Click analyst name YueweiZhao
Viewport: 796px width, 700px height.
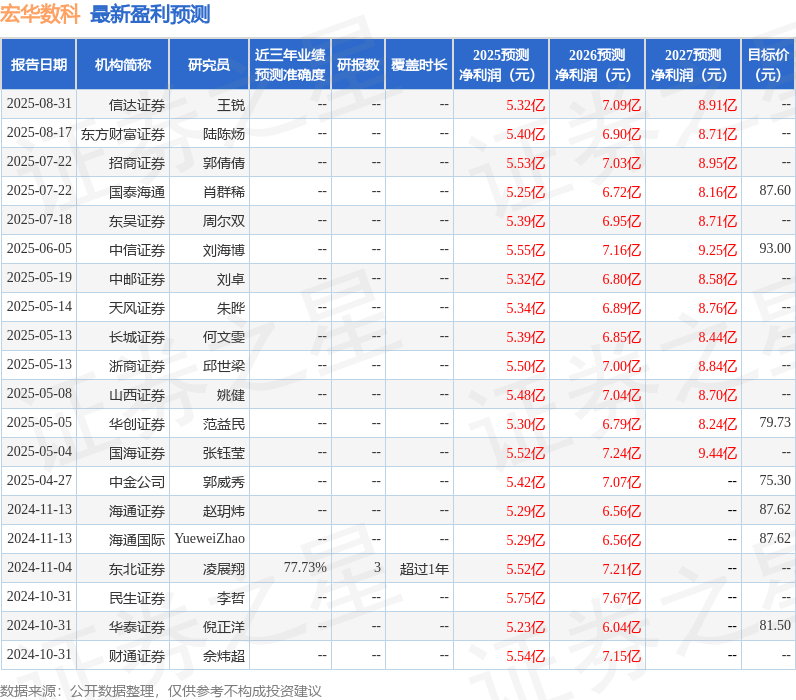click(x=209, y=539)
